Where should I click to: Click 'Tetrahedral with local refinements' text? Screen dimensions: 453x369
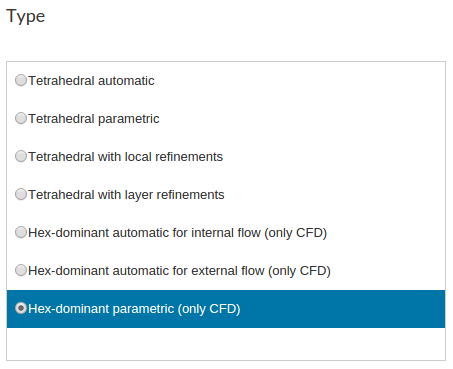(x=126, y=157)
